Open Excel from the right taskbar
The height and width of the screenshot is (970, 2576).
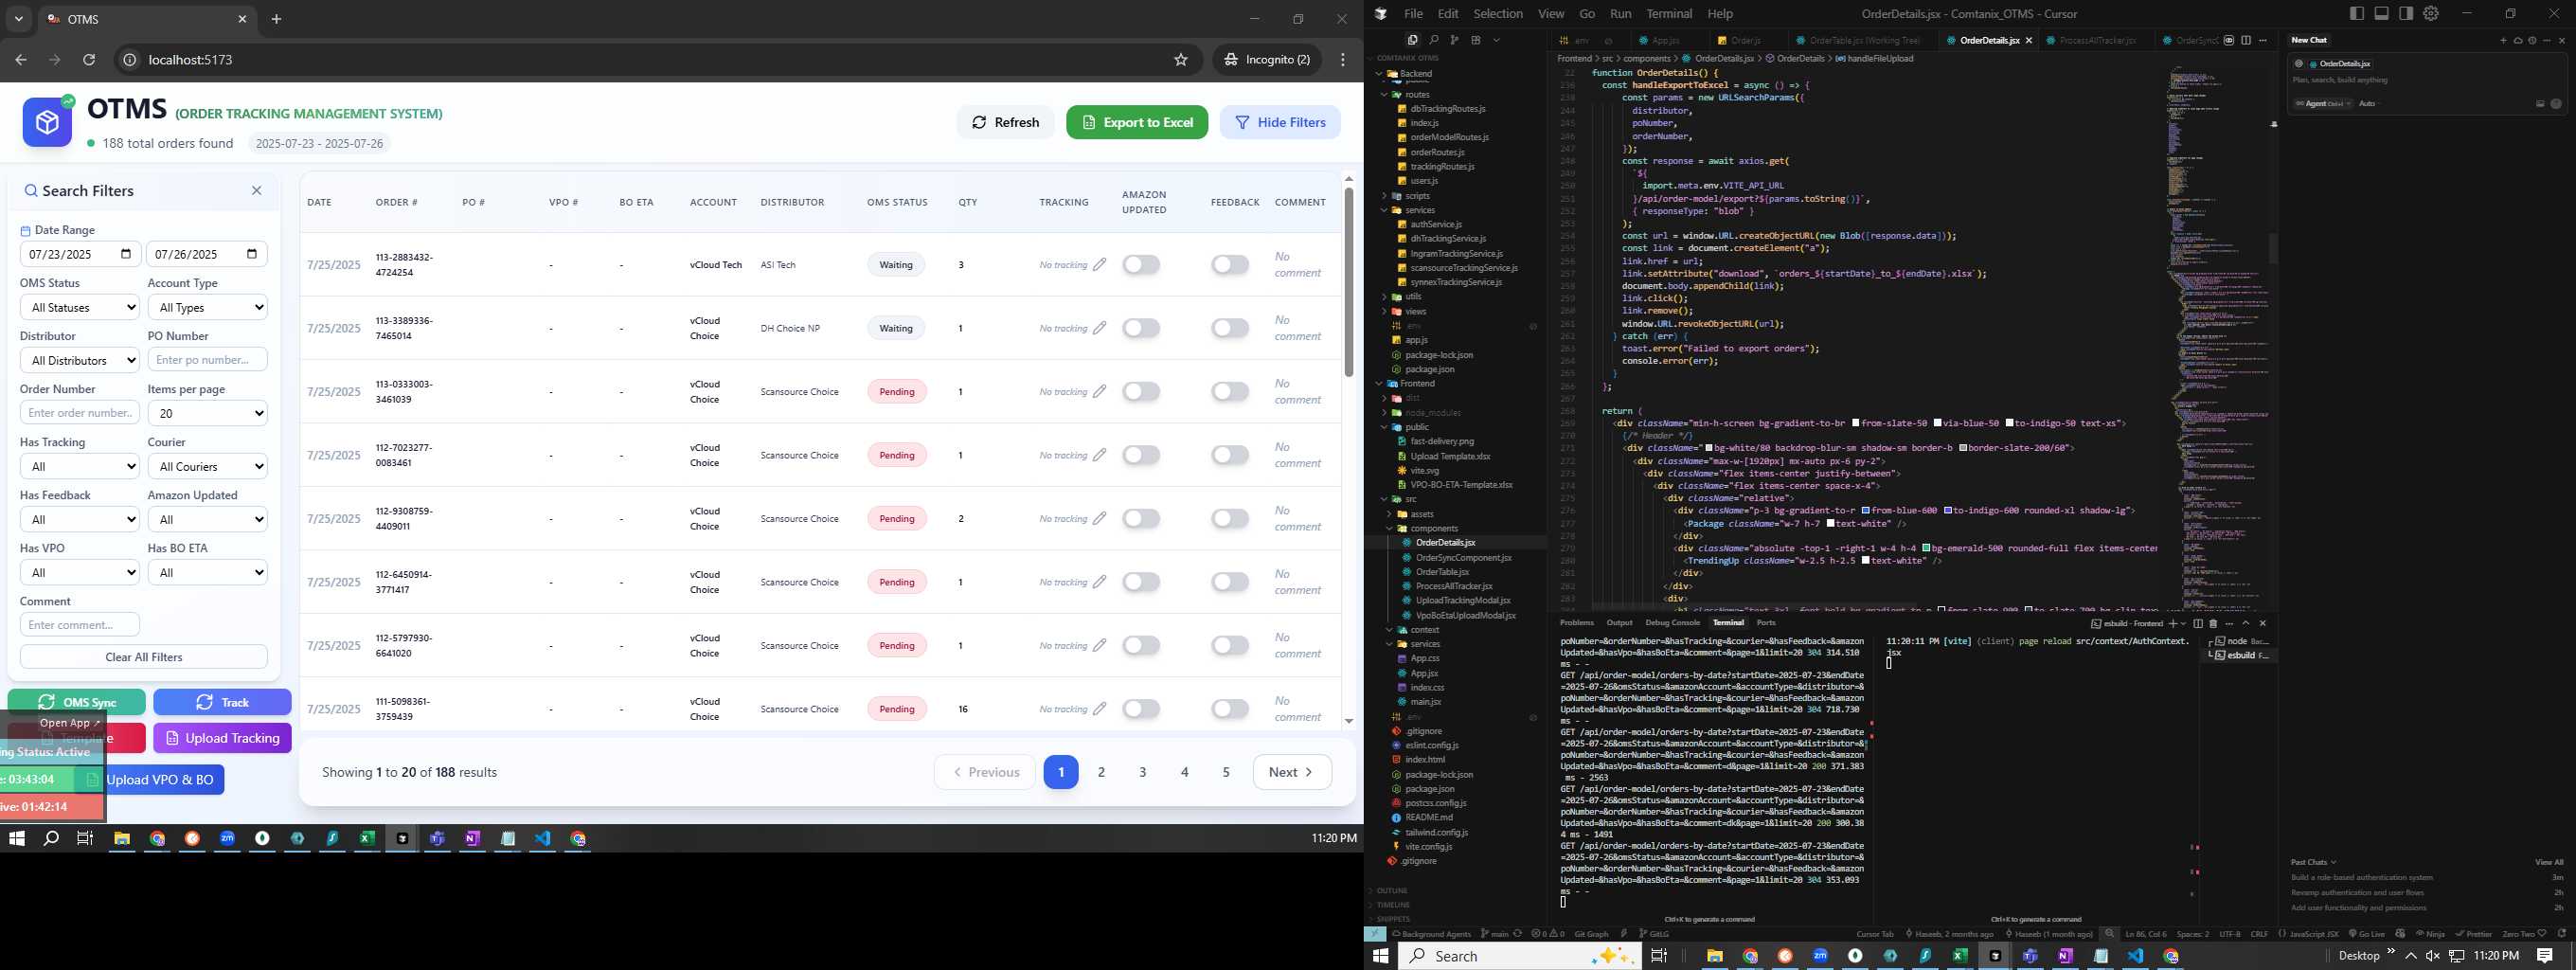pos(1960,956)
